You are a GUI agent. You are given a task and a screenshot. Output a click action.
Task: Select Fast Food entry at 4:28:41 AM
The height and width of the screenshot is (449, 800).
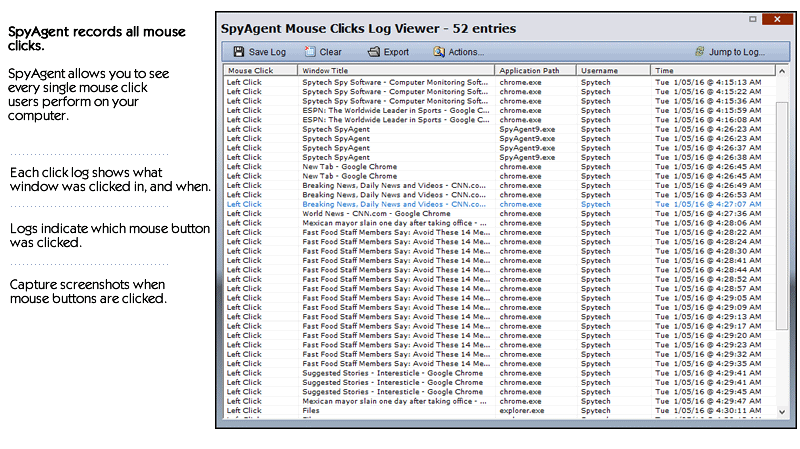tap(499, 260)
